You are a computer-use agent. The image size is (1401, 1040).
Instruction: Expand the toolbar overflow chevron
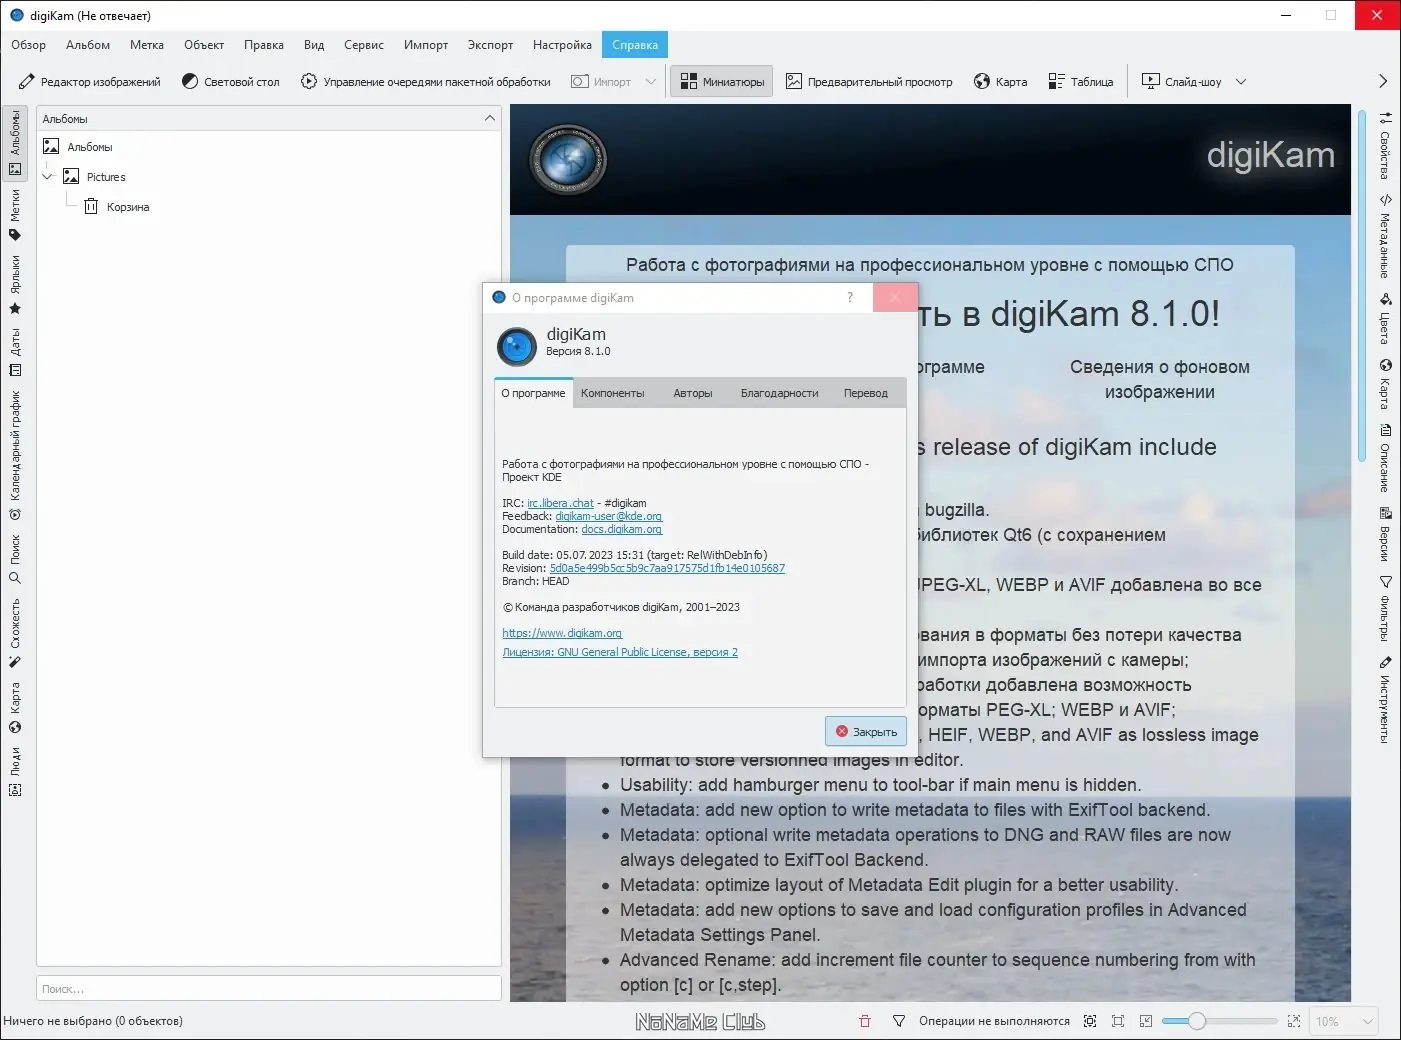pyautogui.click(x=1383, y=82)
